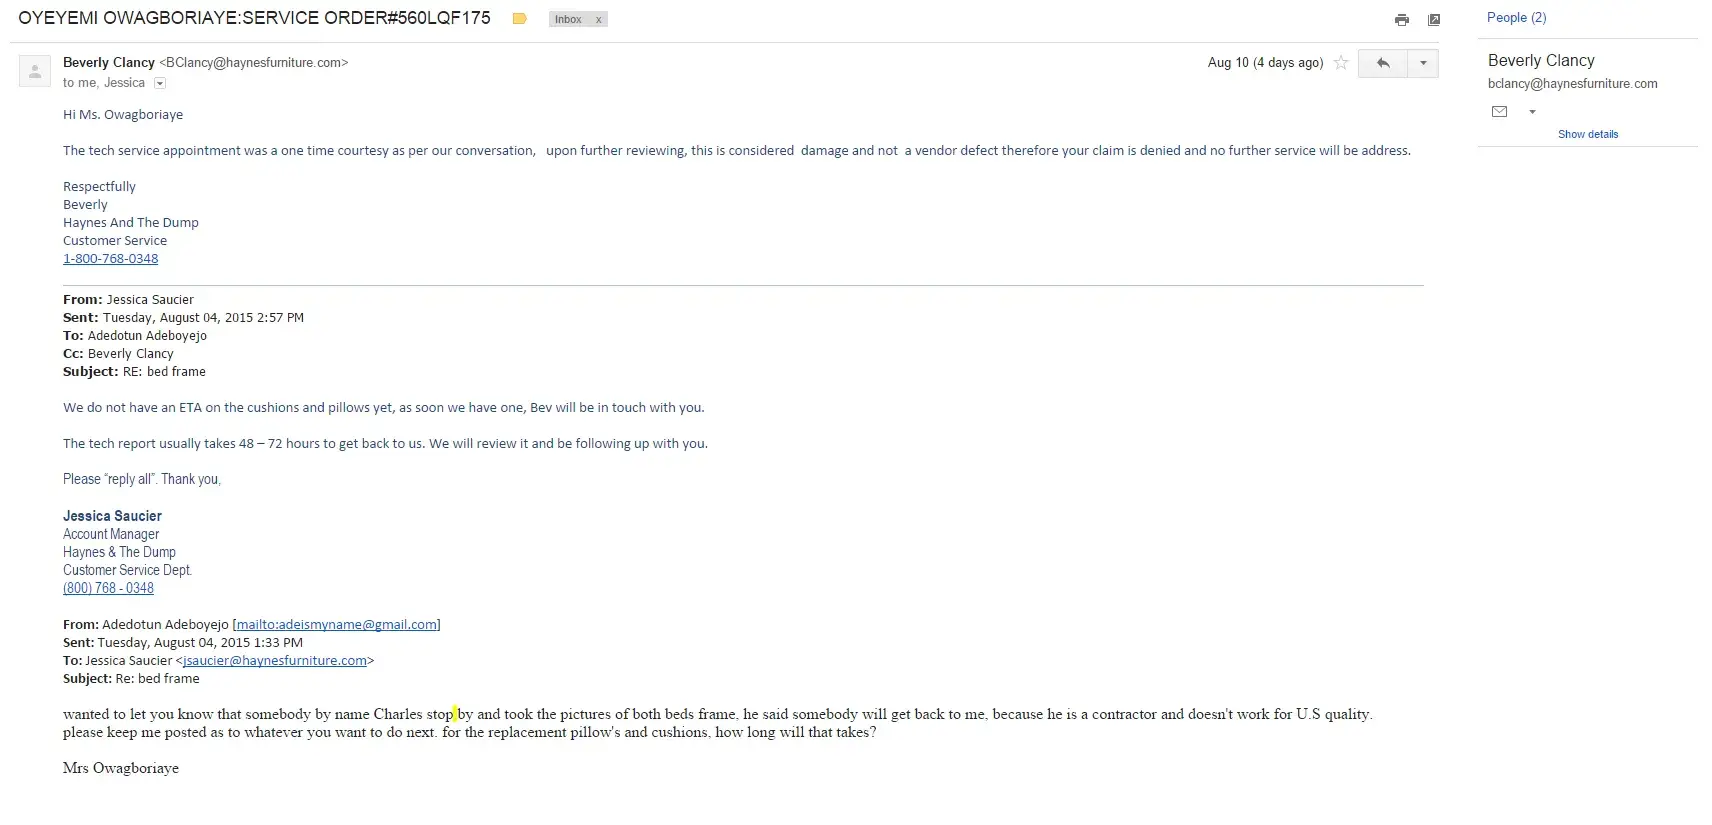Click the jsaucier@haynesfurniture.com email link
This screenshot has width=1712, height=825.
coord(275,661)
